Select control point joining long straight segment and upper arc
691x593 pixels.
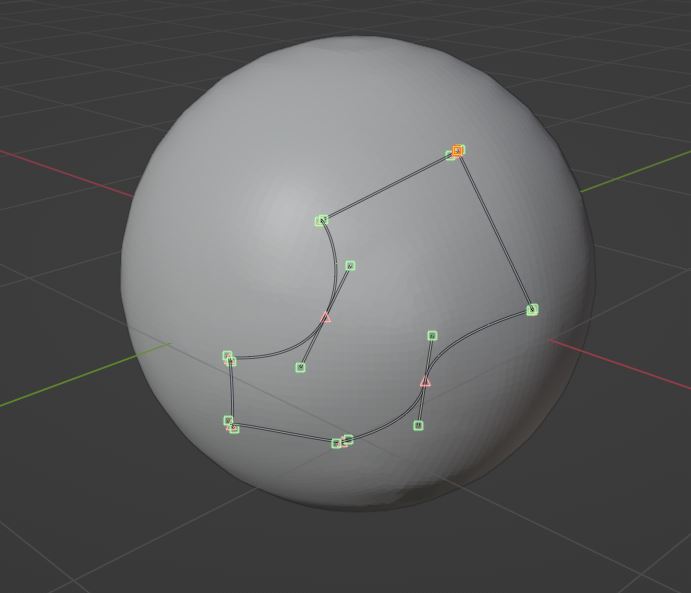[323, 219]
